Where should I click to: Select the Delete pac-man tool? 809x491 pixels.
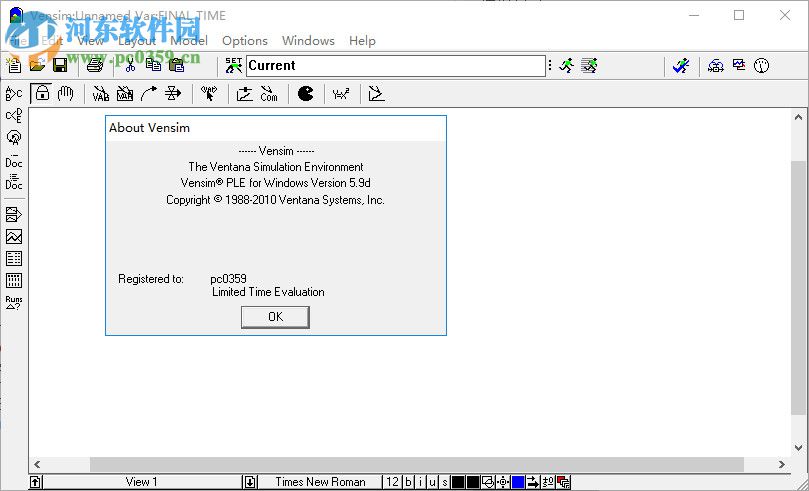305,93
